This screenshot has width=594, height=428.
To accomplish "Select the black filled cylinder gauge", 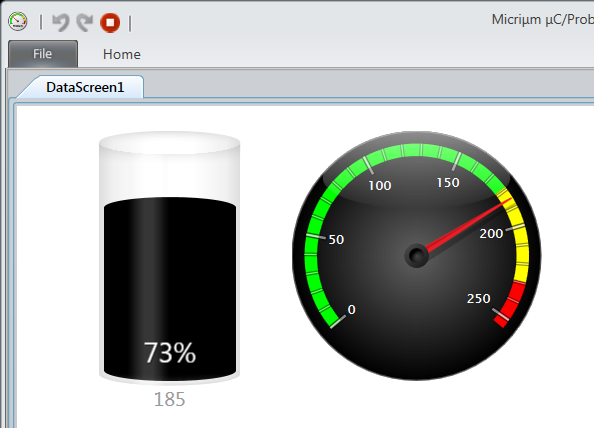I will point(170,289).
